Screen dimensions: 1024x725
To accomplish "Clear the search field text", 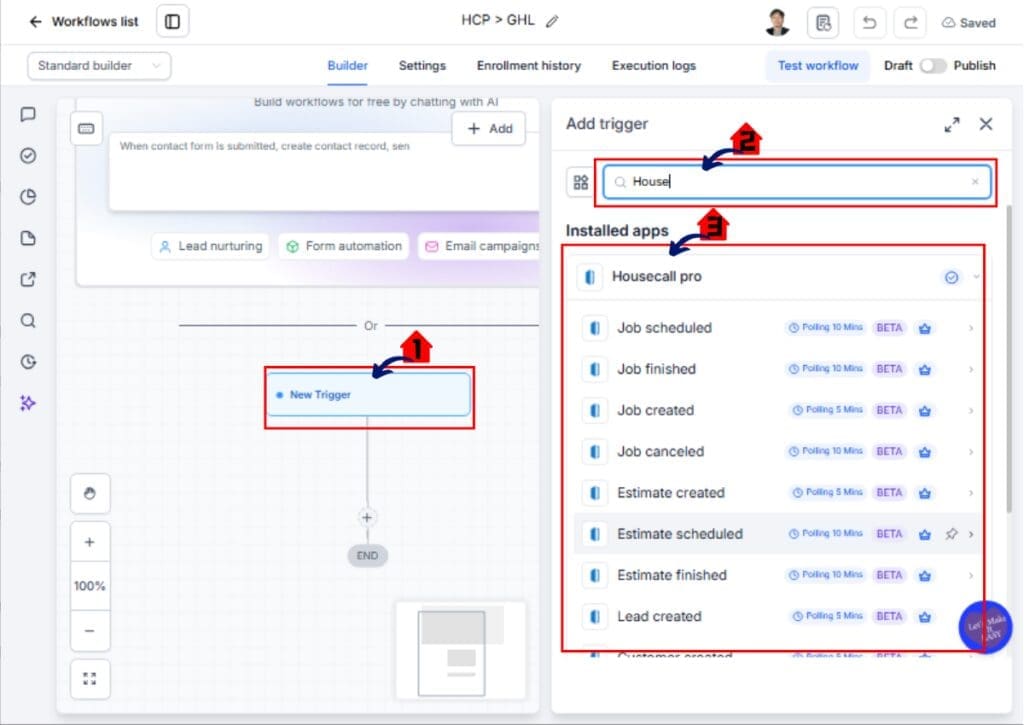I will point(974,182).
